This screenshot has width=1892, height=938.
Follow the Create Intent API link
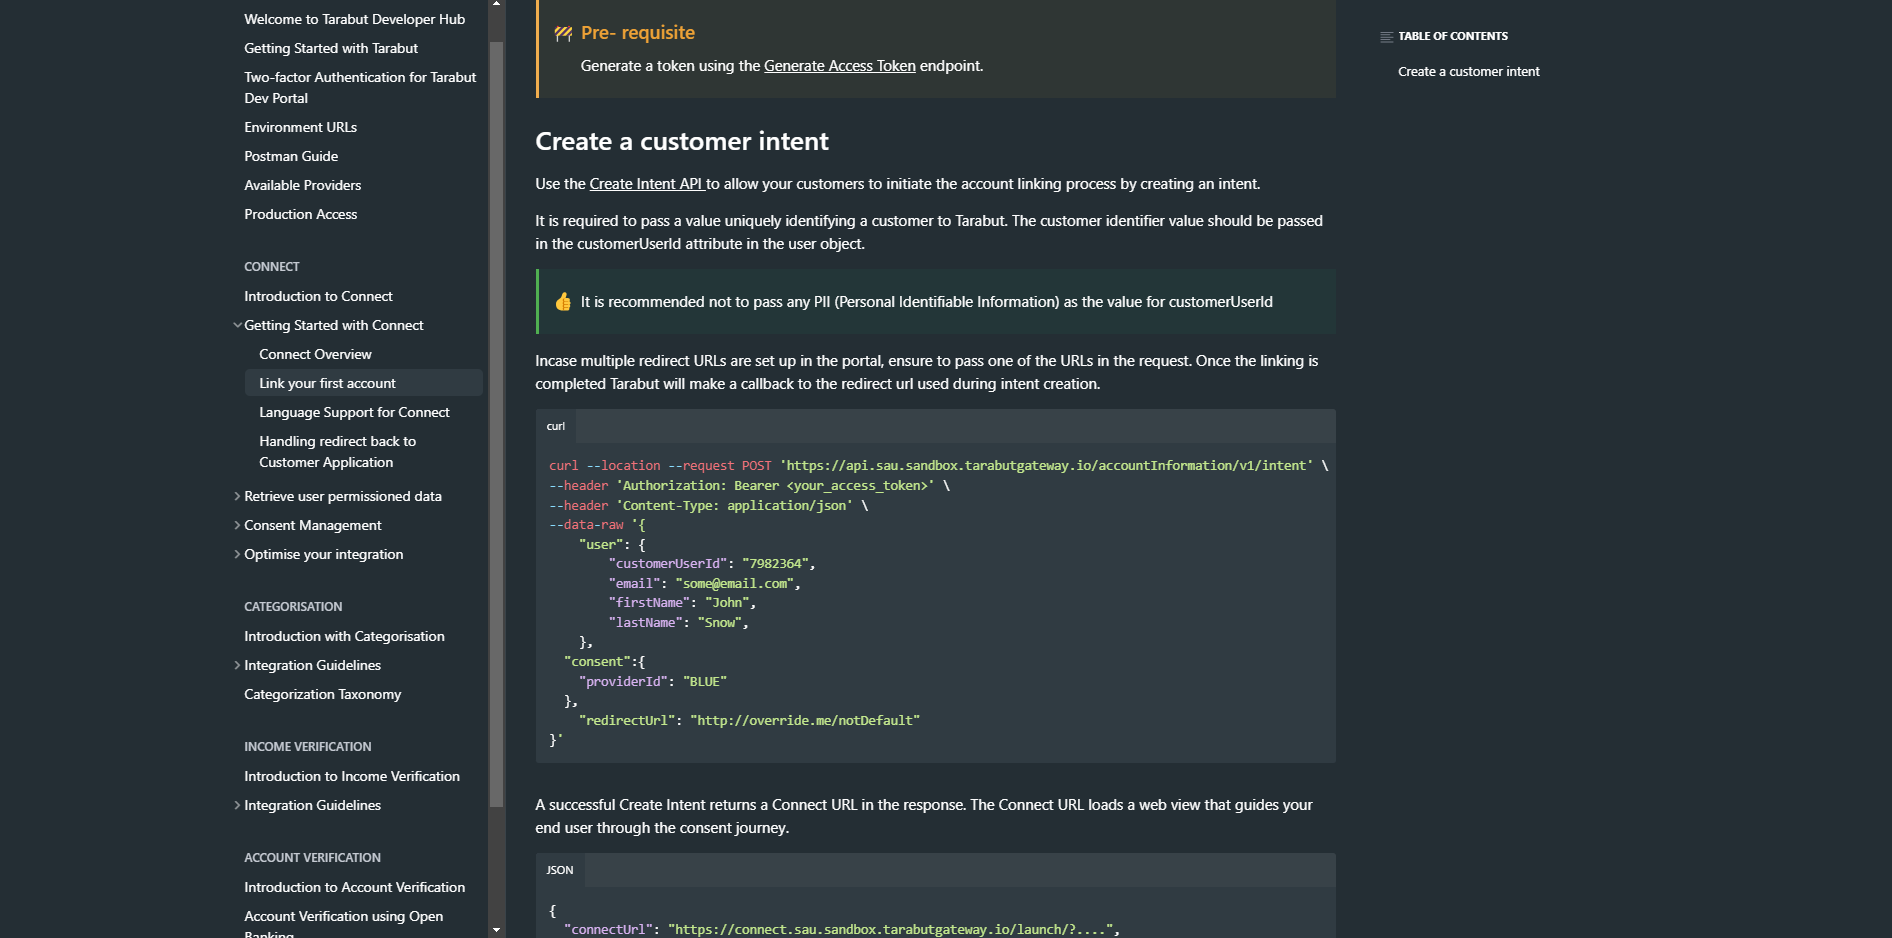[647, 184]
